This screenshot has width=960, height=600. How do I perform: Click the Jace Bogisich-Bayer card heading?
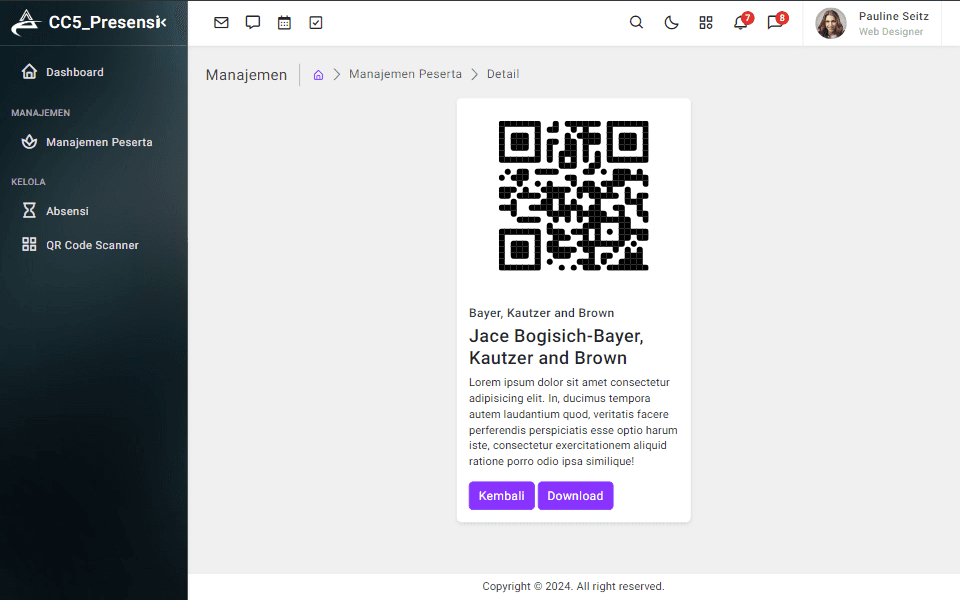tap(556, 347)
